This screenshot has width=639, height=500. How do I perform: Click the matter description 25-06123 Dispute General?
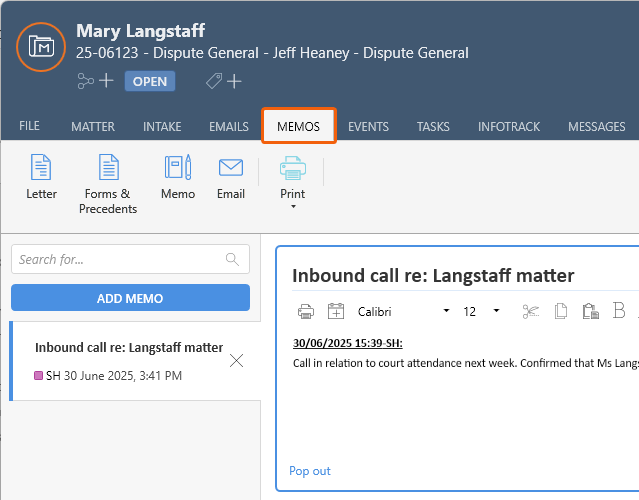coord(272,53)
